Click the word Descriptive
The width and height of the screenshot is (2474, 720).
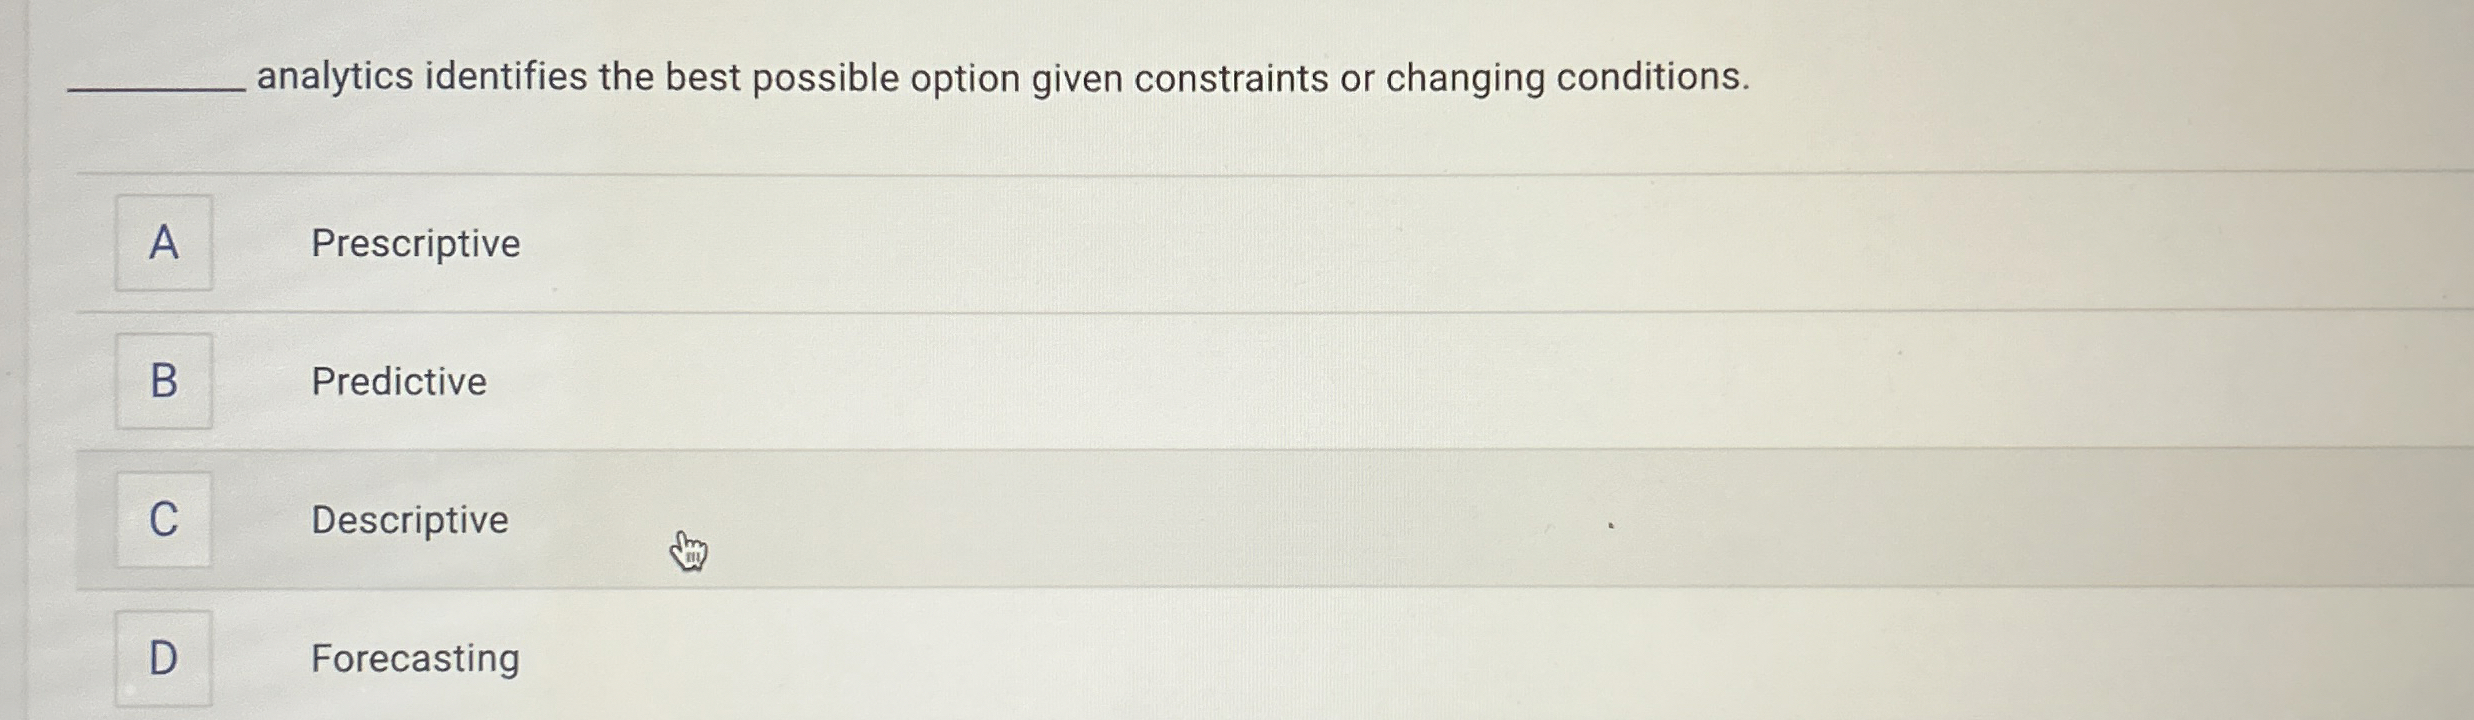[x=409, y=520]
